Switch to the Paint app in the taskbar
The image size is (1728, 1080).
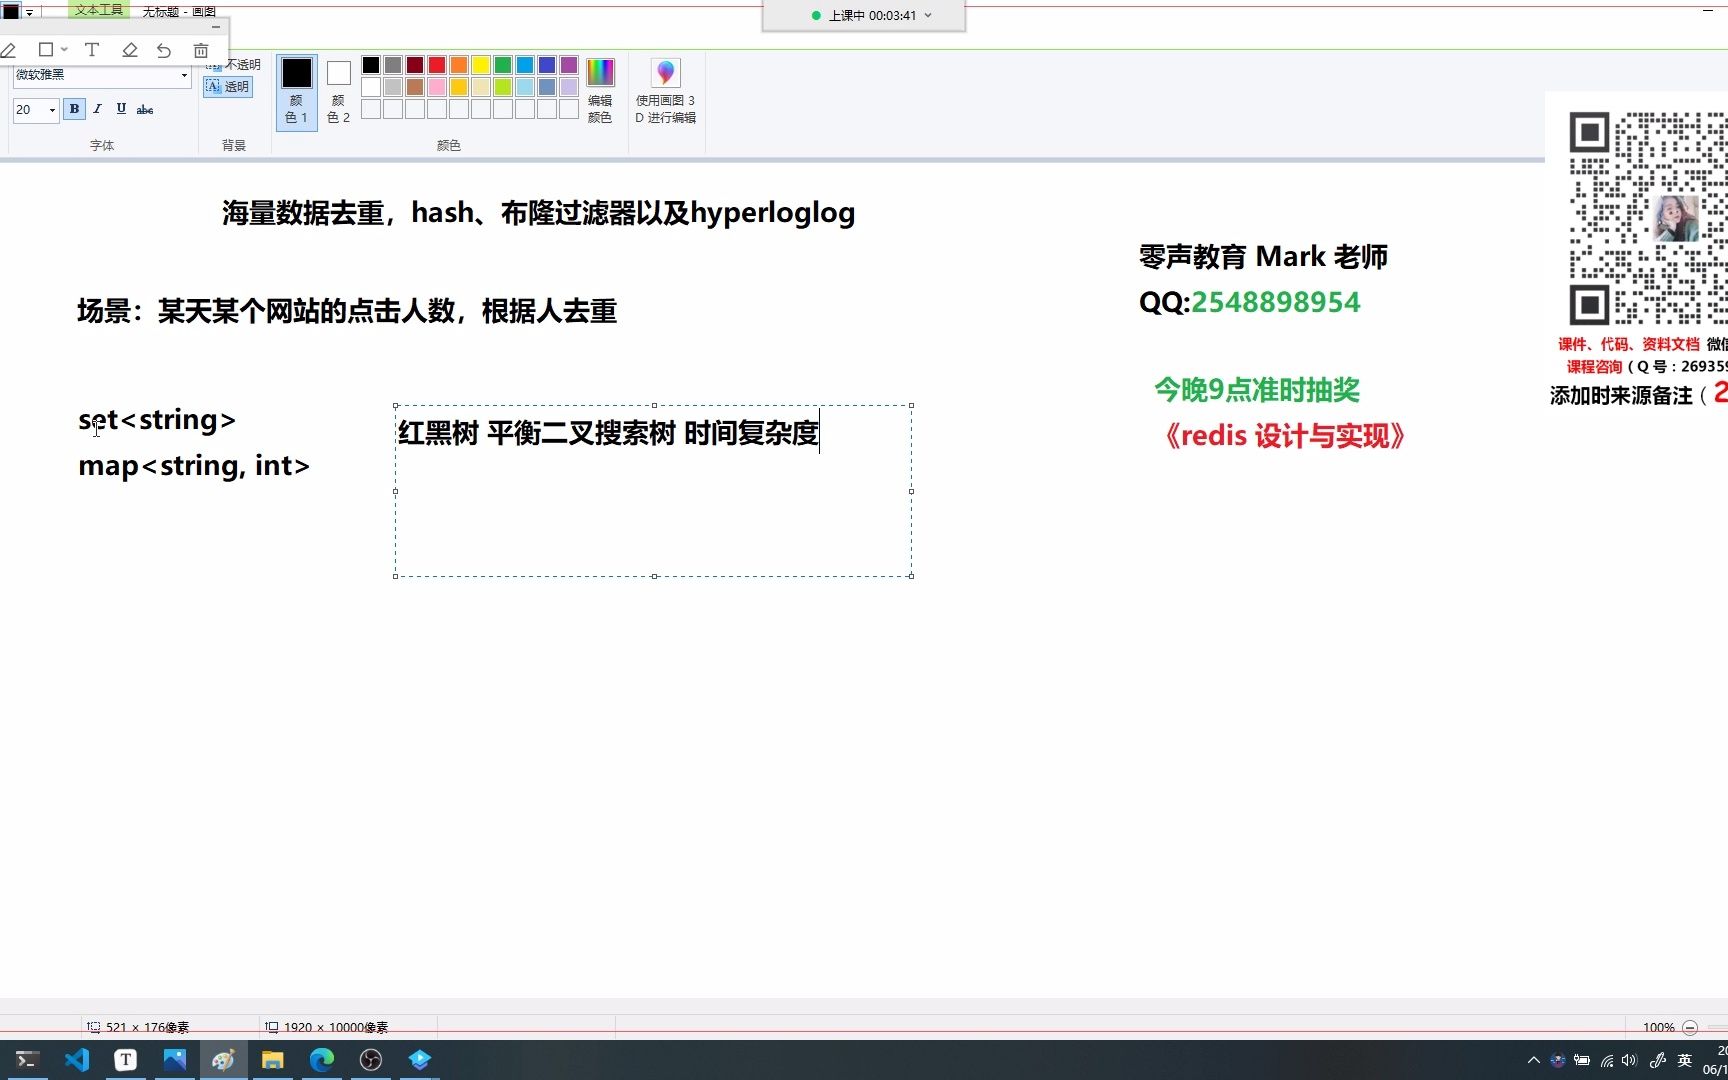tap(223, 1060)
